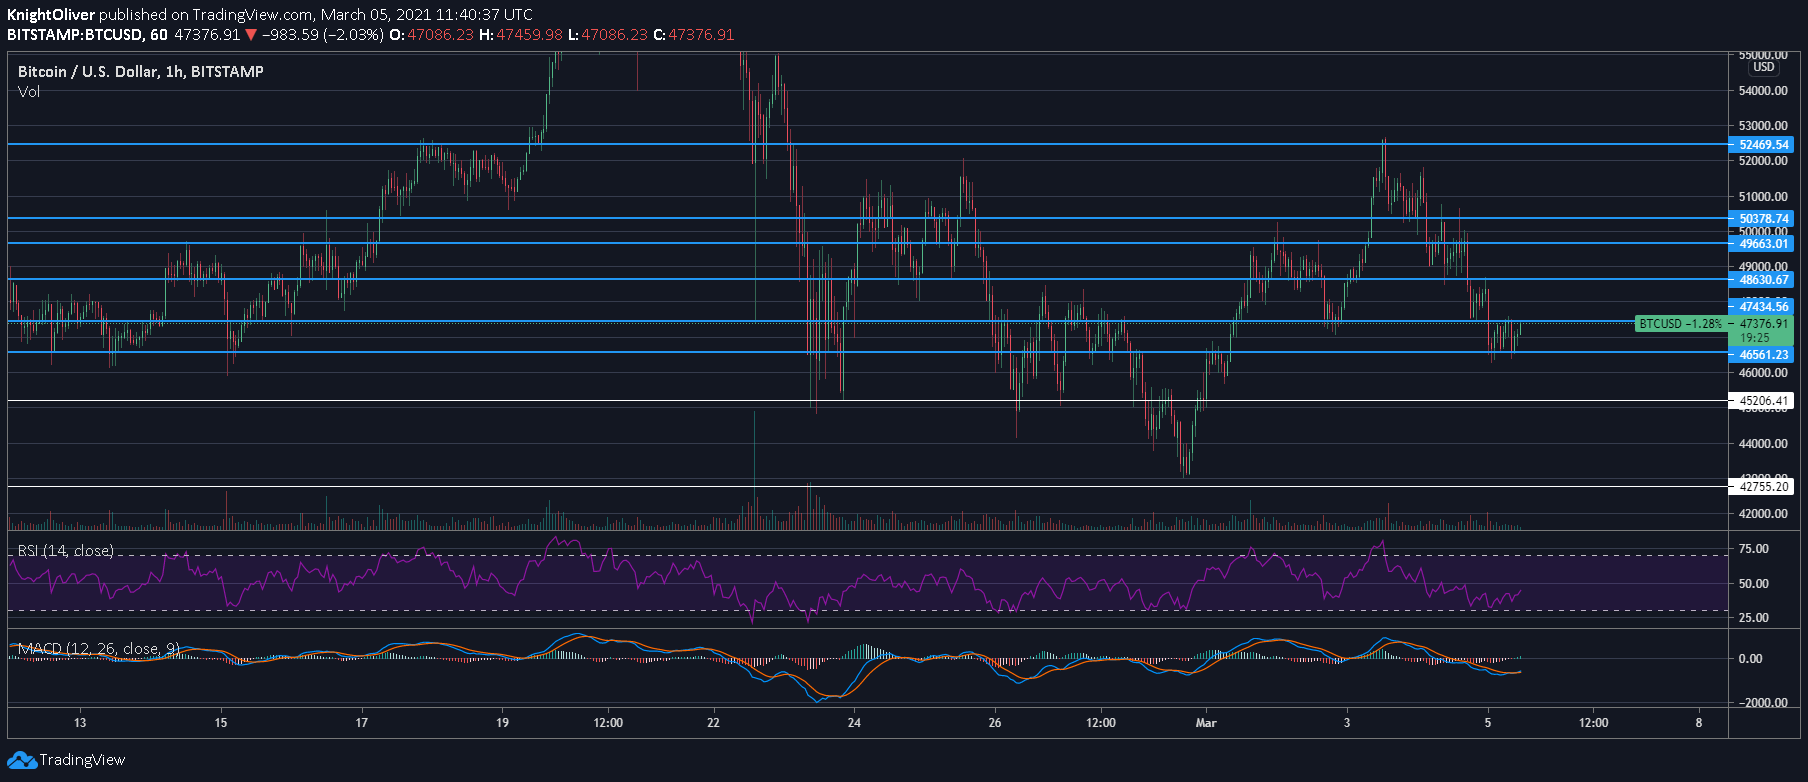Click the 48630.67 price level label

(x=1761, y=280)
